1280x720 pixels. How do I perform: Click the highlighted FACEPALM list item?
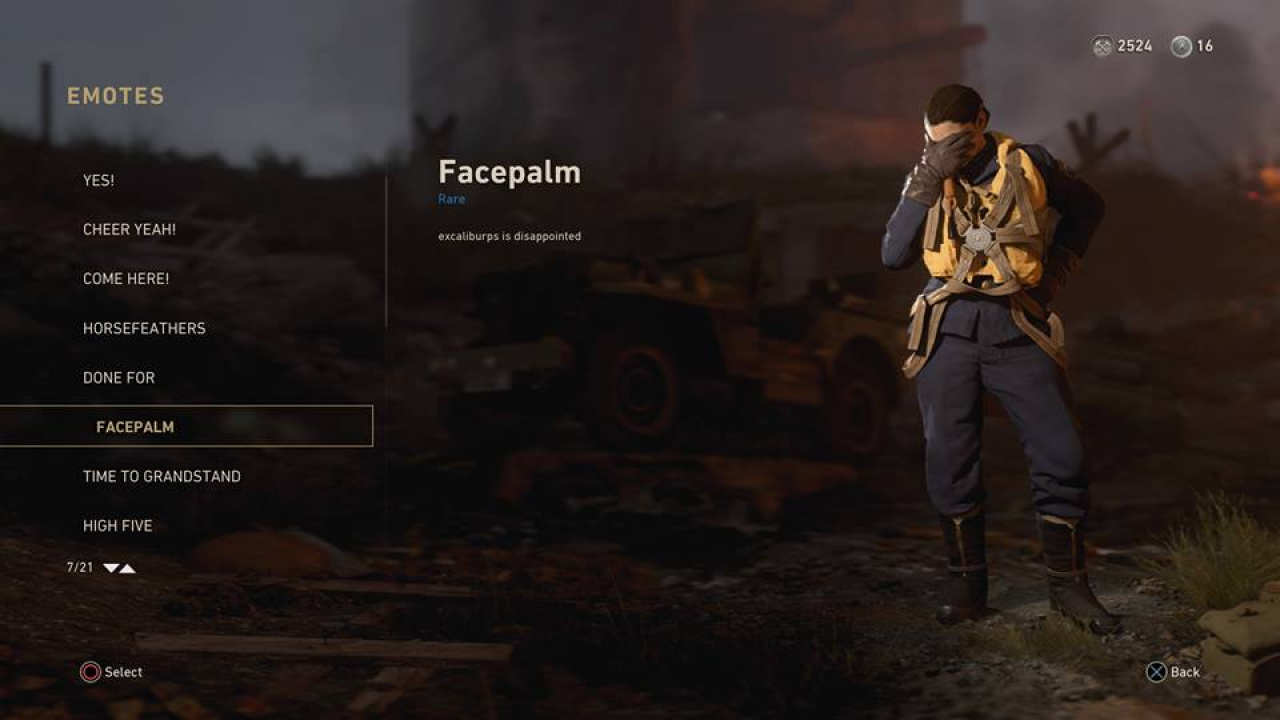pyautogui.click(x=186, y=426)
